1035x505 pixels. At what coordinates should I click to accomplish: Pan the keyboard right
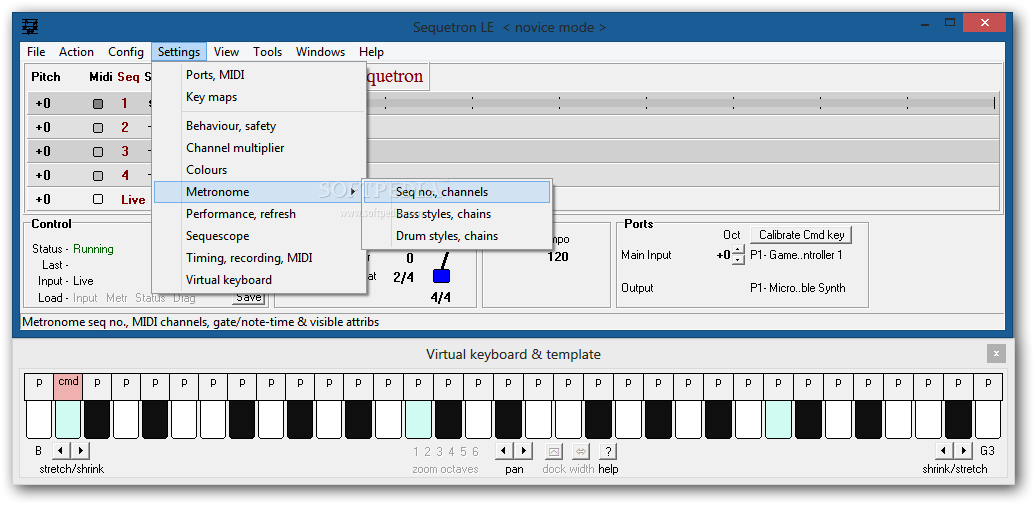[x=523, y=451]
